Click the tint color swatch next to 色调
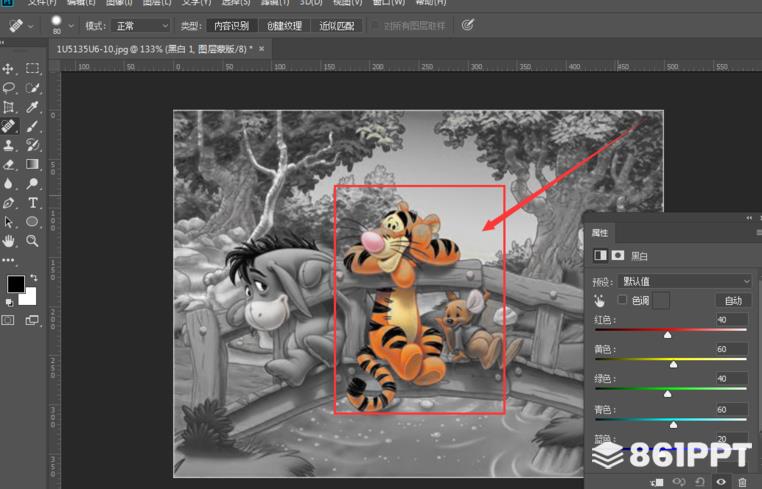The image size is (762, 489). 661,300
